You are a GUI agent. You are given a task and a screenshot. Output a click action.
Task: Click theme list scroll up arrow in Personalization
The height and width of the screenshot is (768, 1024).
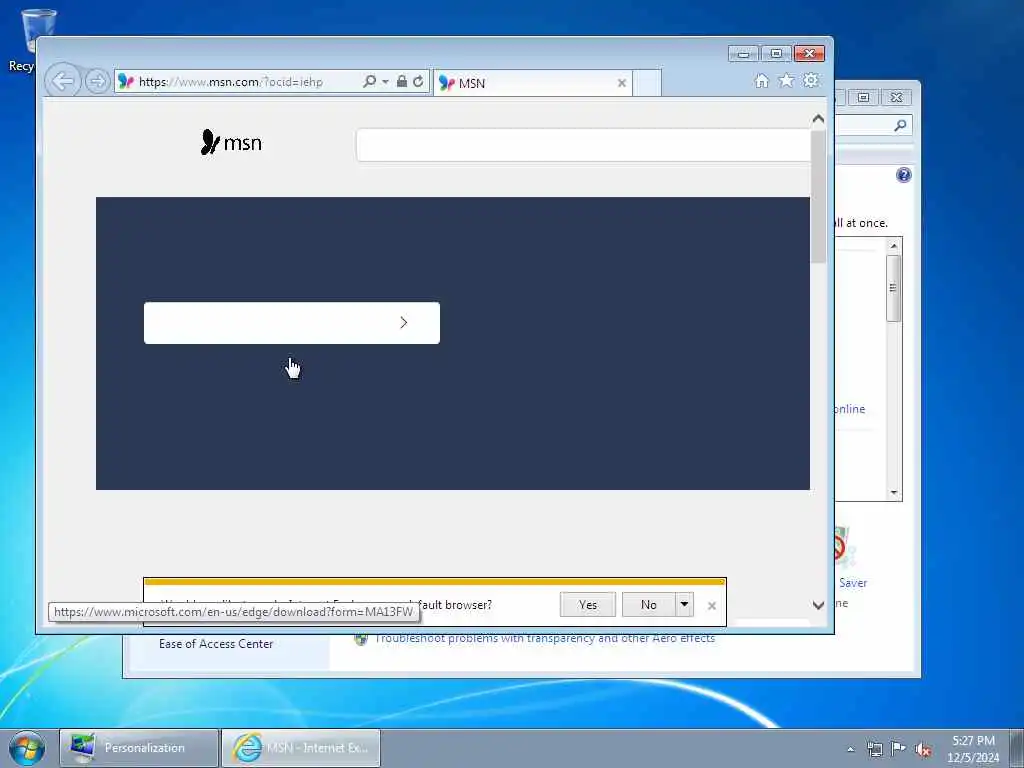[894, 246]
